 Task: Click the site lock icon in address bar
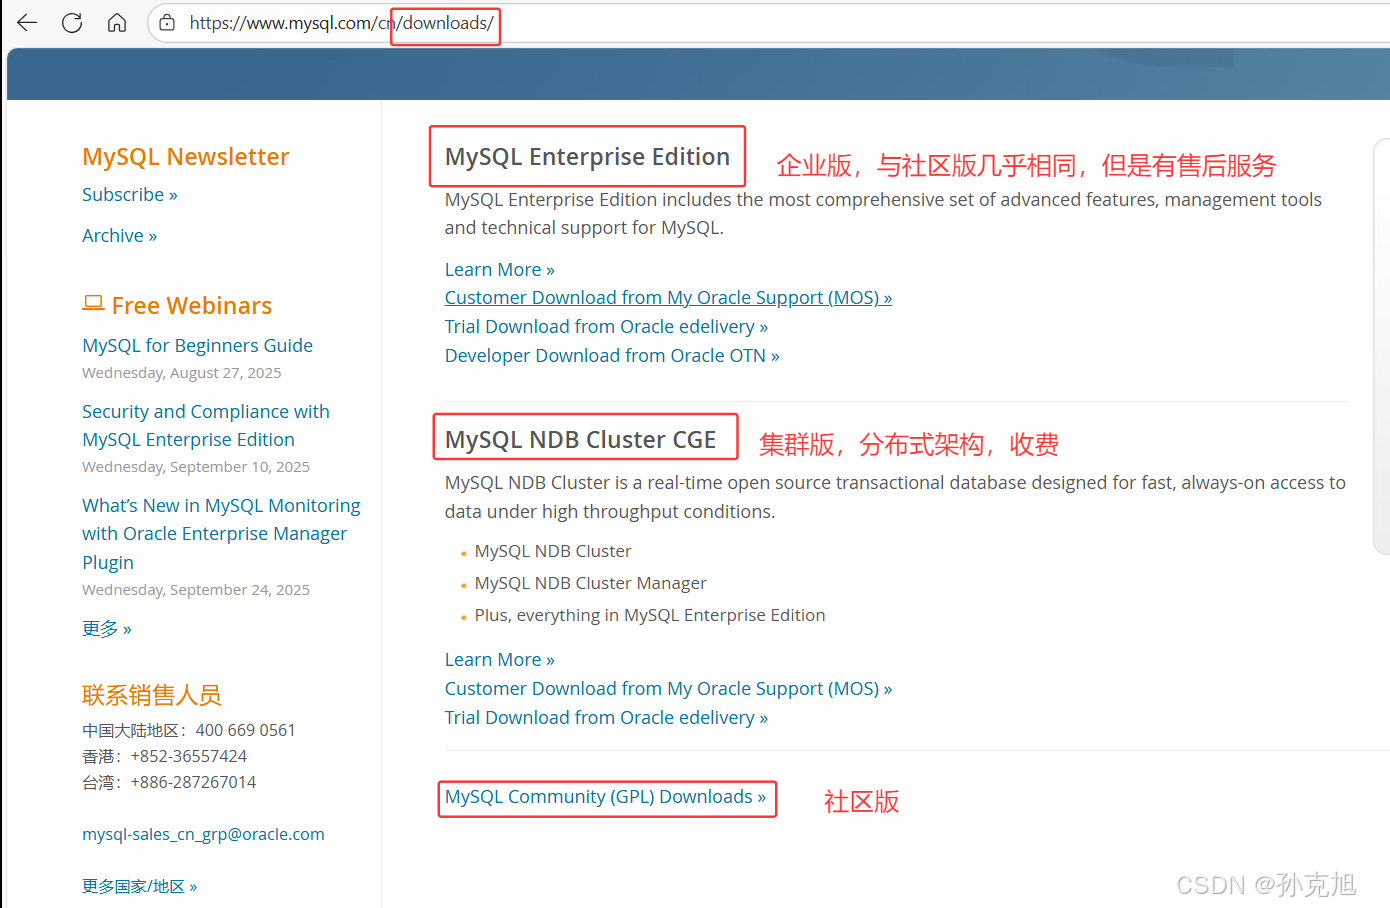point(167,23)
